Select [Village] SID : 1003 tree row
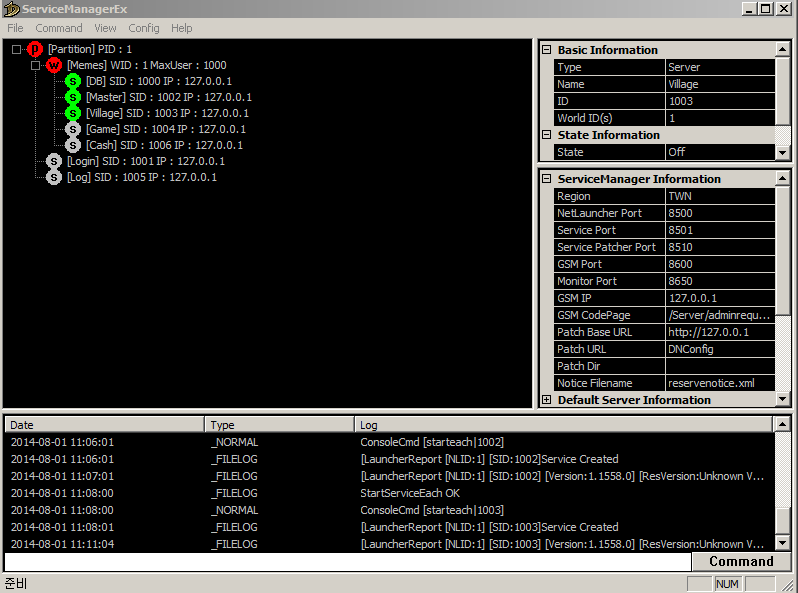 pos(167,113)
